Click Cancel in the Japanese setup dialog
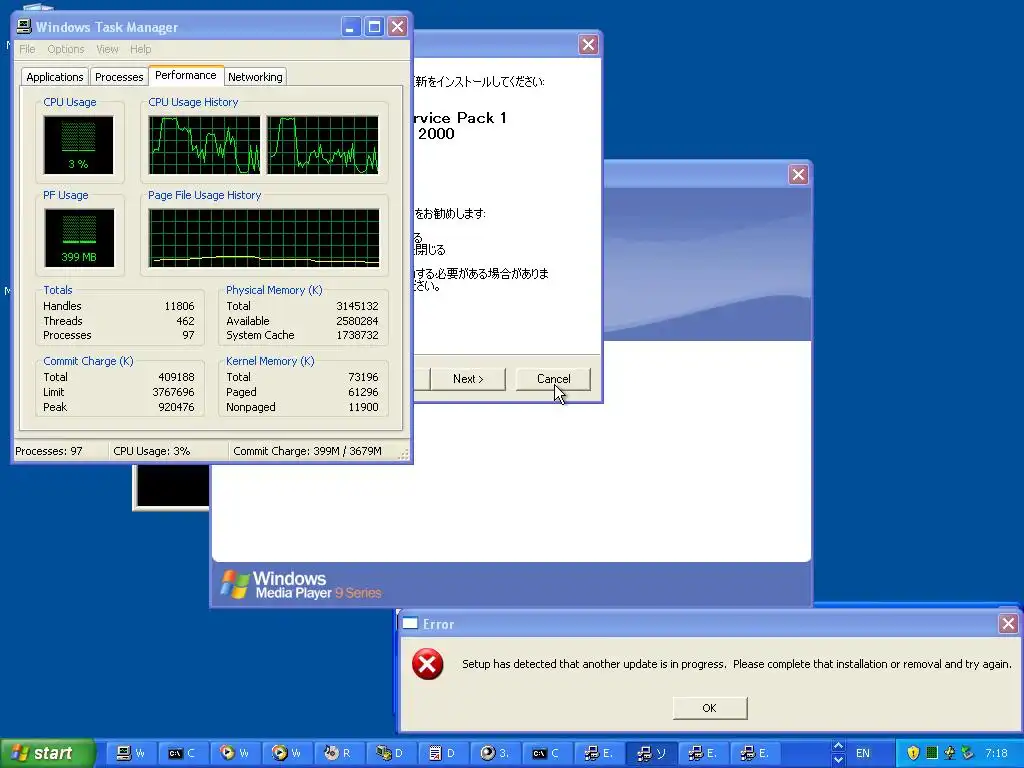The width and height of the screenshot is (1024, 768). pos(553,379)
